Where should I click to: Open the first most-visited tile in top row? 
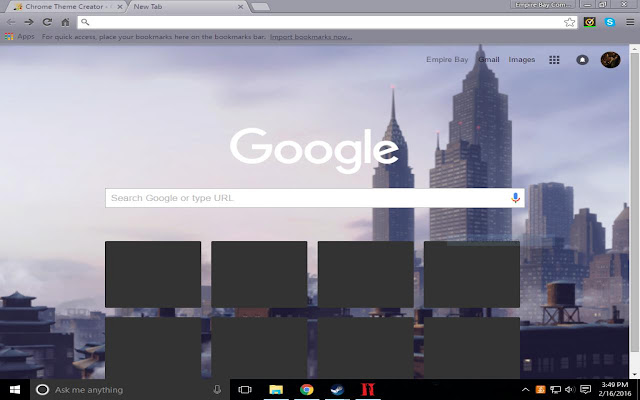pyautogui.click(x=153, y=274)
